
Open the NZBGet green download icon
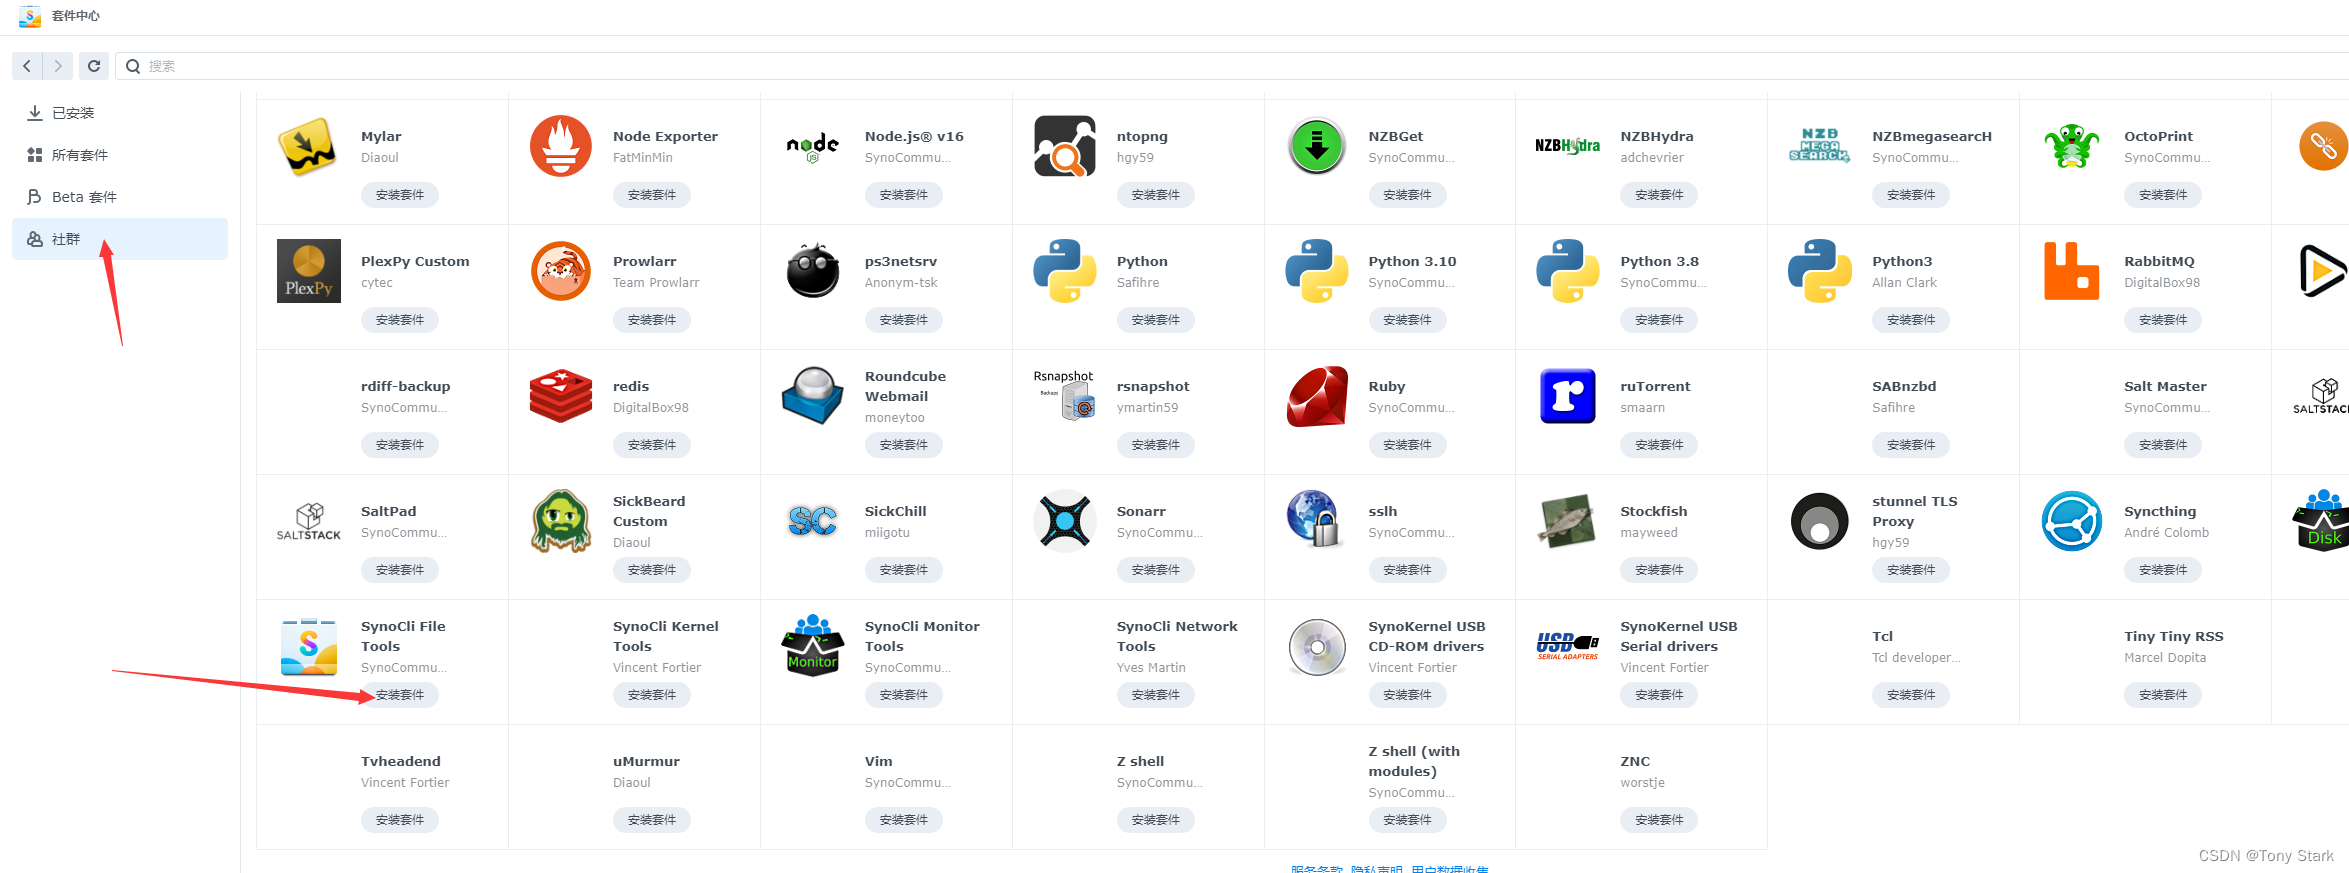click(x=1316, y=146)
